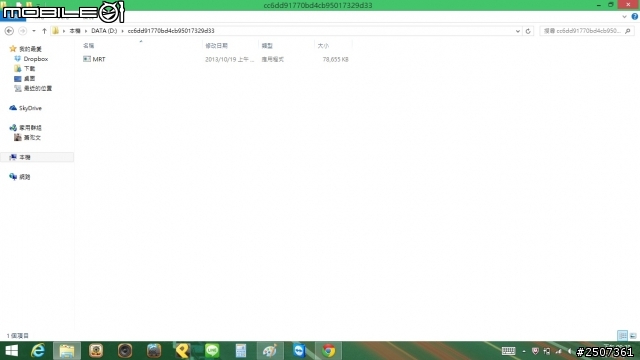Screen dimensions: 640x360
Task: Open TeamViewer from the taskbar
Action: (x=299, y=351)
